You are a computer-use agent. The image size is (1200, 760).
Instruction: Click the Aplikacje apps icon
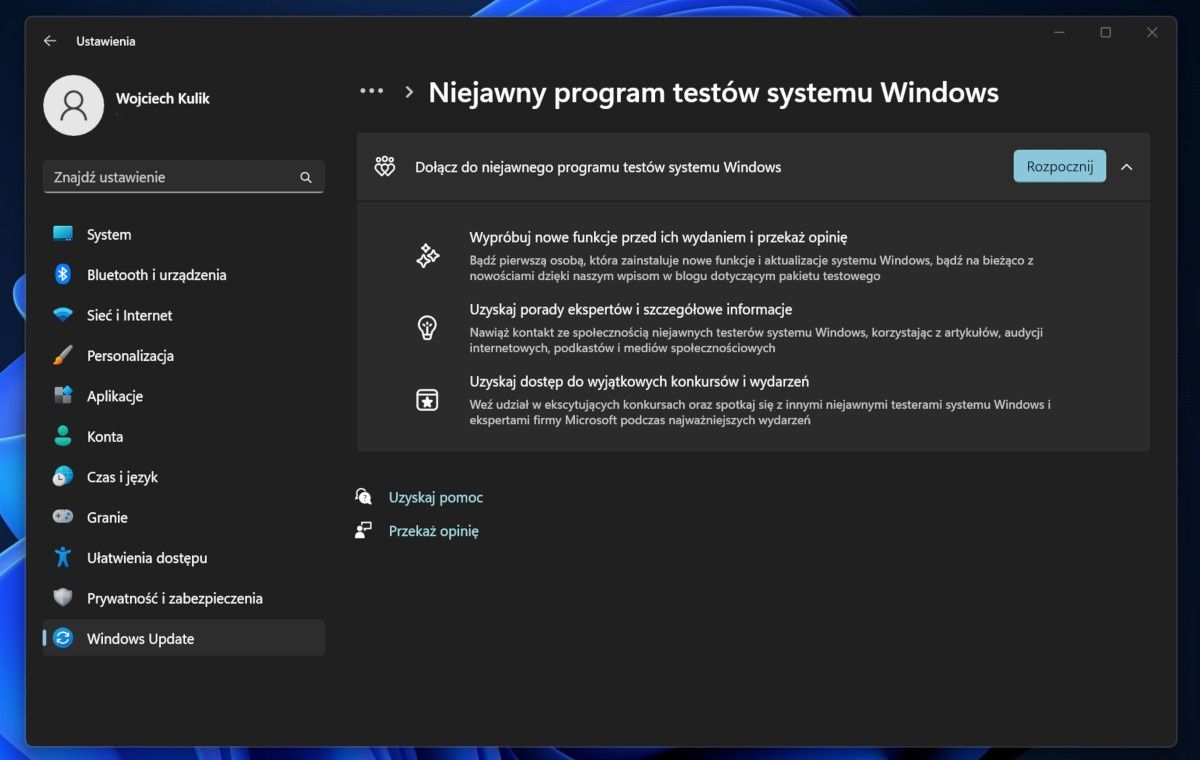point(63,396)
